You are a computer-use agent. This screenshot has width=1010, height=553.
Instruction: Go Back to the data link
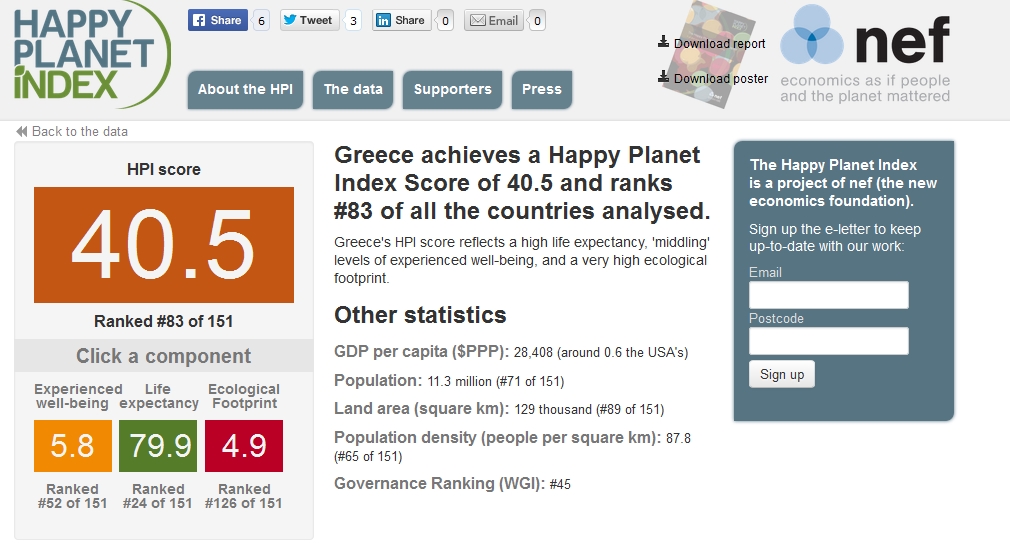click(x=80, y=131)
